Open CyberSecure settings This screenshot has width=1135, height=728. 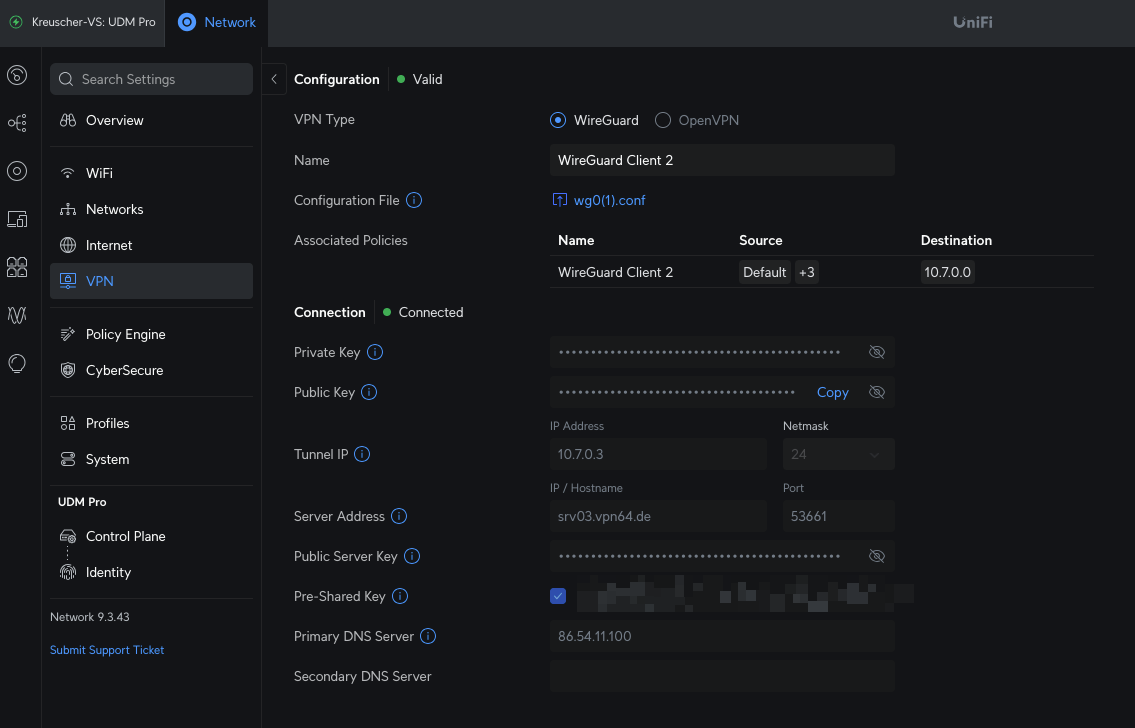coord(151,371)
